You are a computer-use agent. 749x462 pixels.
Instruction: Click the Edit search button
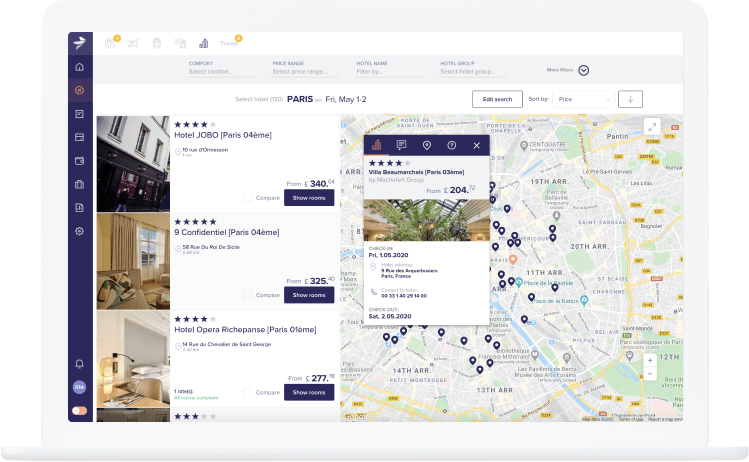(x=497, y=99)
